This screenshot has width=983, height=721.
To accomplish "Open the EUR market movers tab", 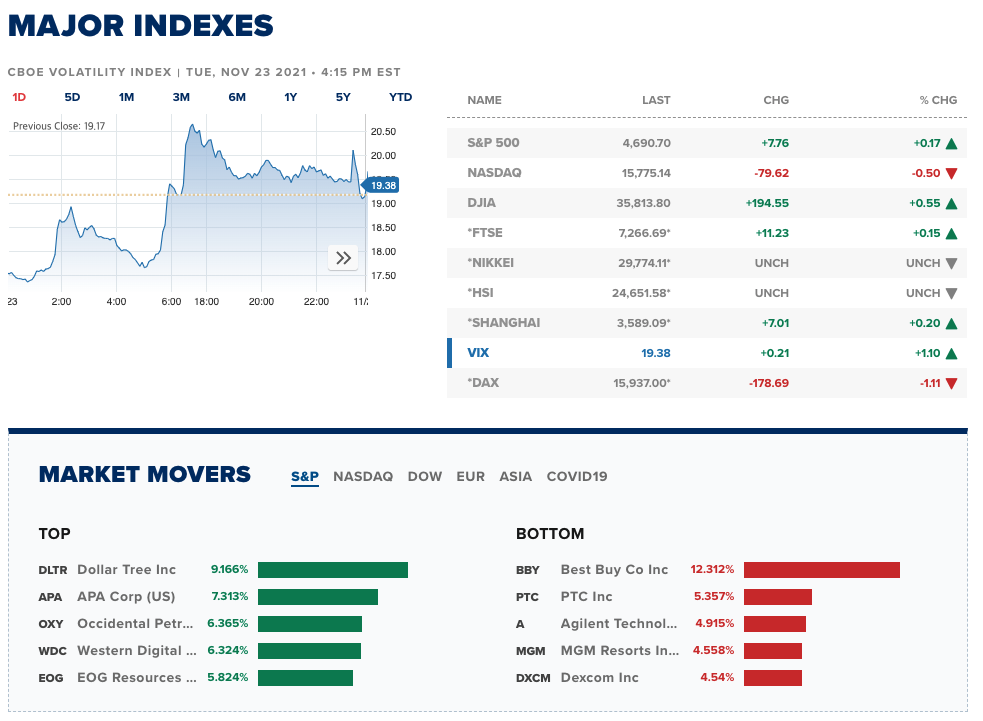I will point(470,476).
